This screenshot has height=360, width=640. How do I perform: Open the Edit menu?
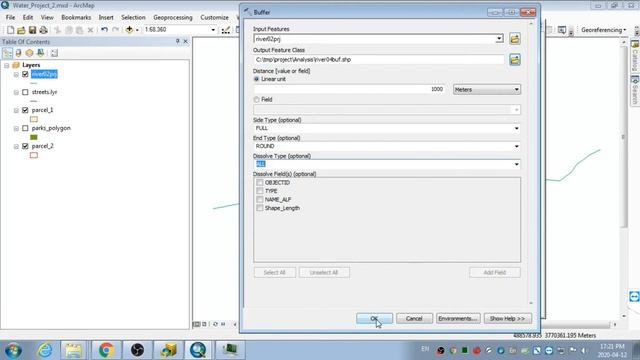pyautogui.click(x=28, y=18)
